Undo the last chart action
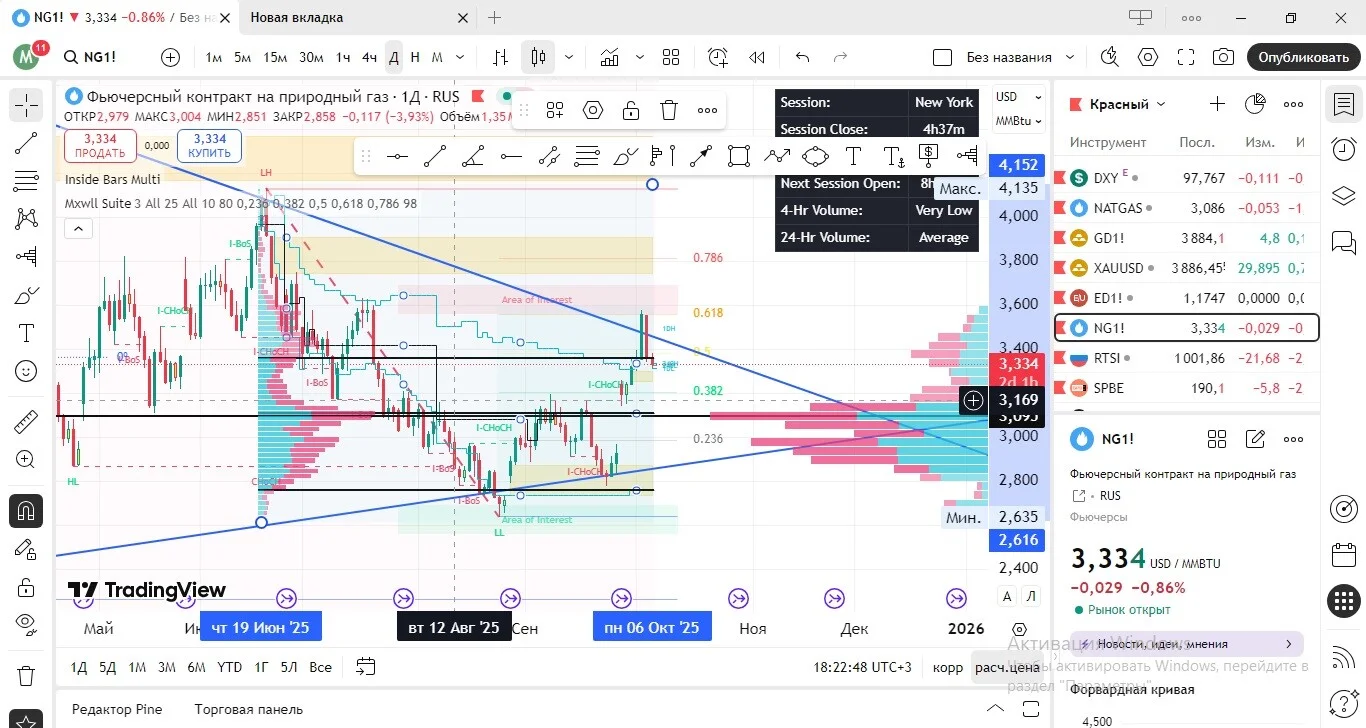 click(802, 57)
